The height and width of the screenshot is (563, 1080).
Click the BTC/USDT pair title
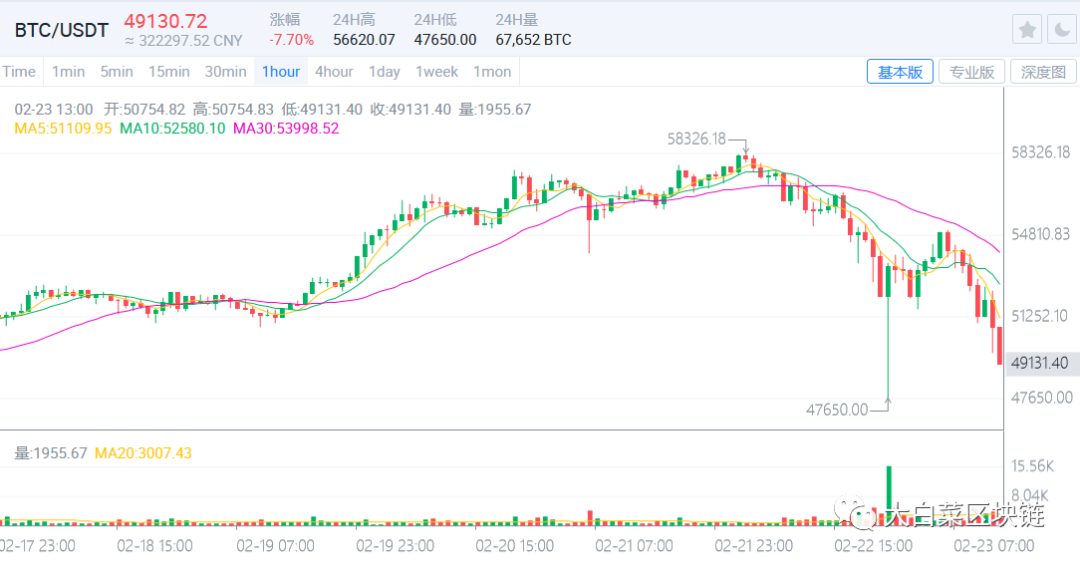point(61,30)
